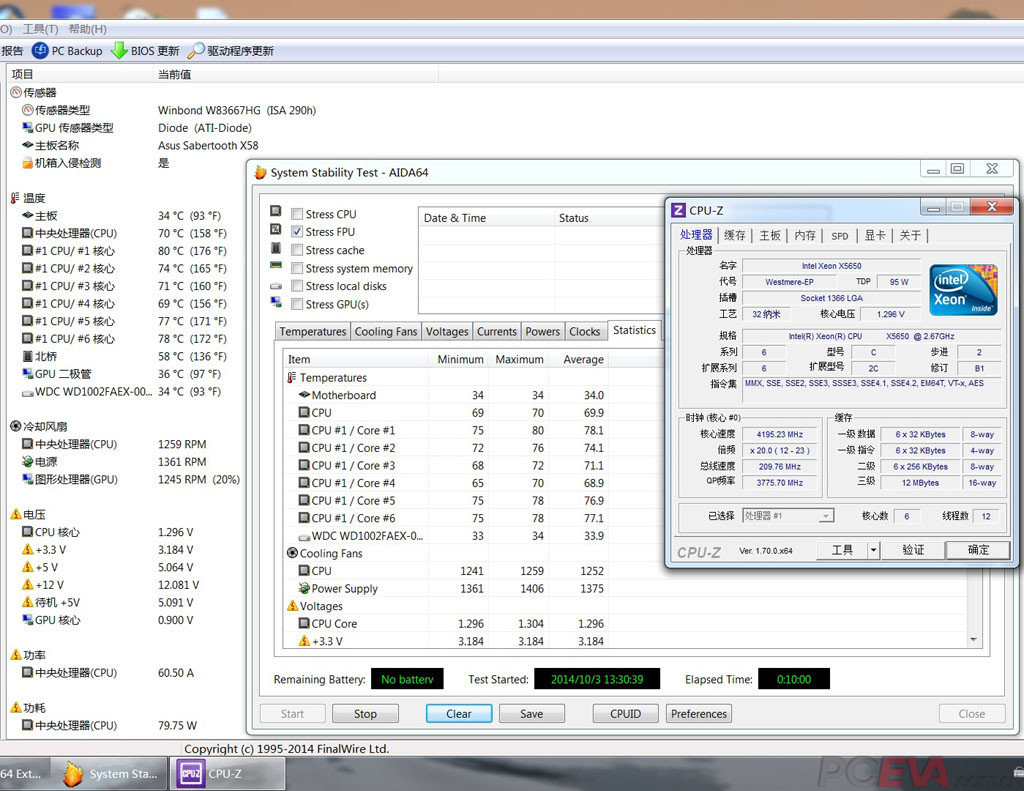Click the CPU-Z title bar Z icon
Image resolution: width=1024 pixels, height=791 pixels.
pyautogui.click(x=679, y=210)
